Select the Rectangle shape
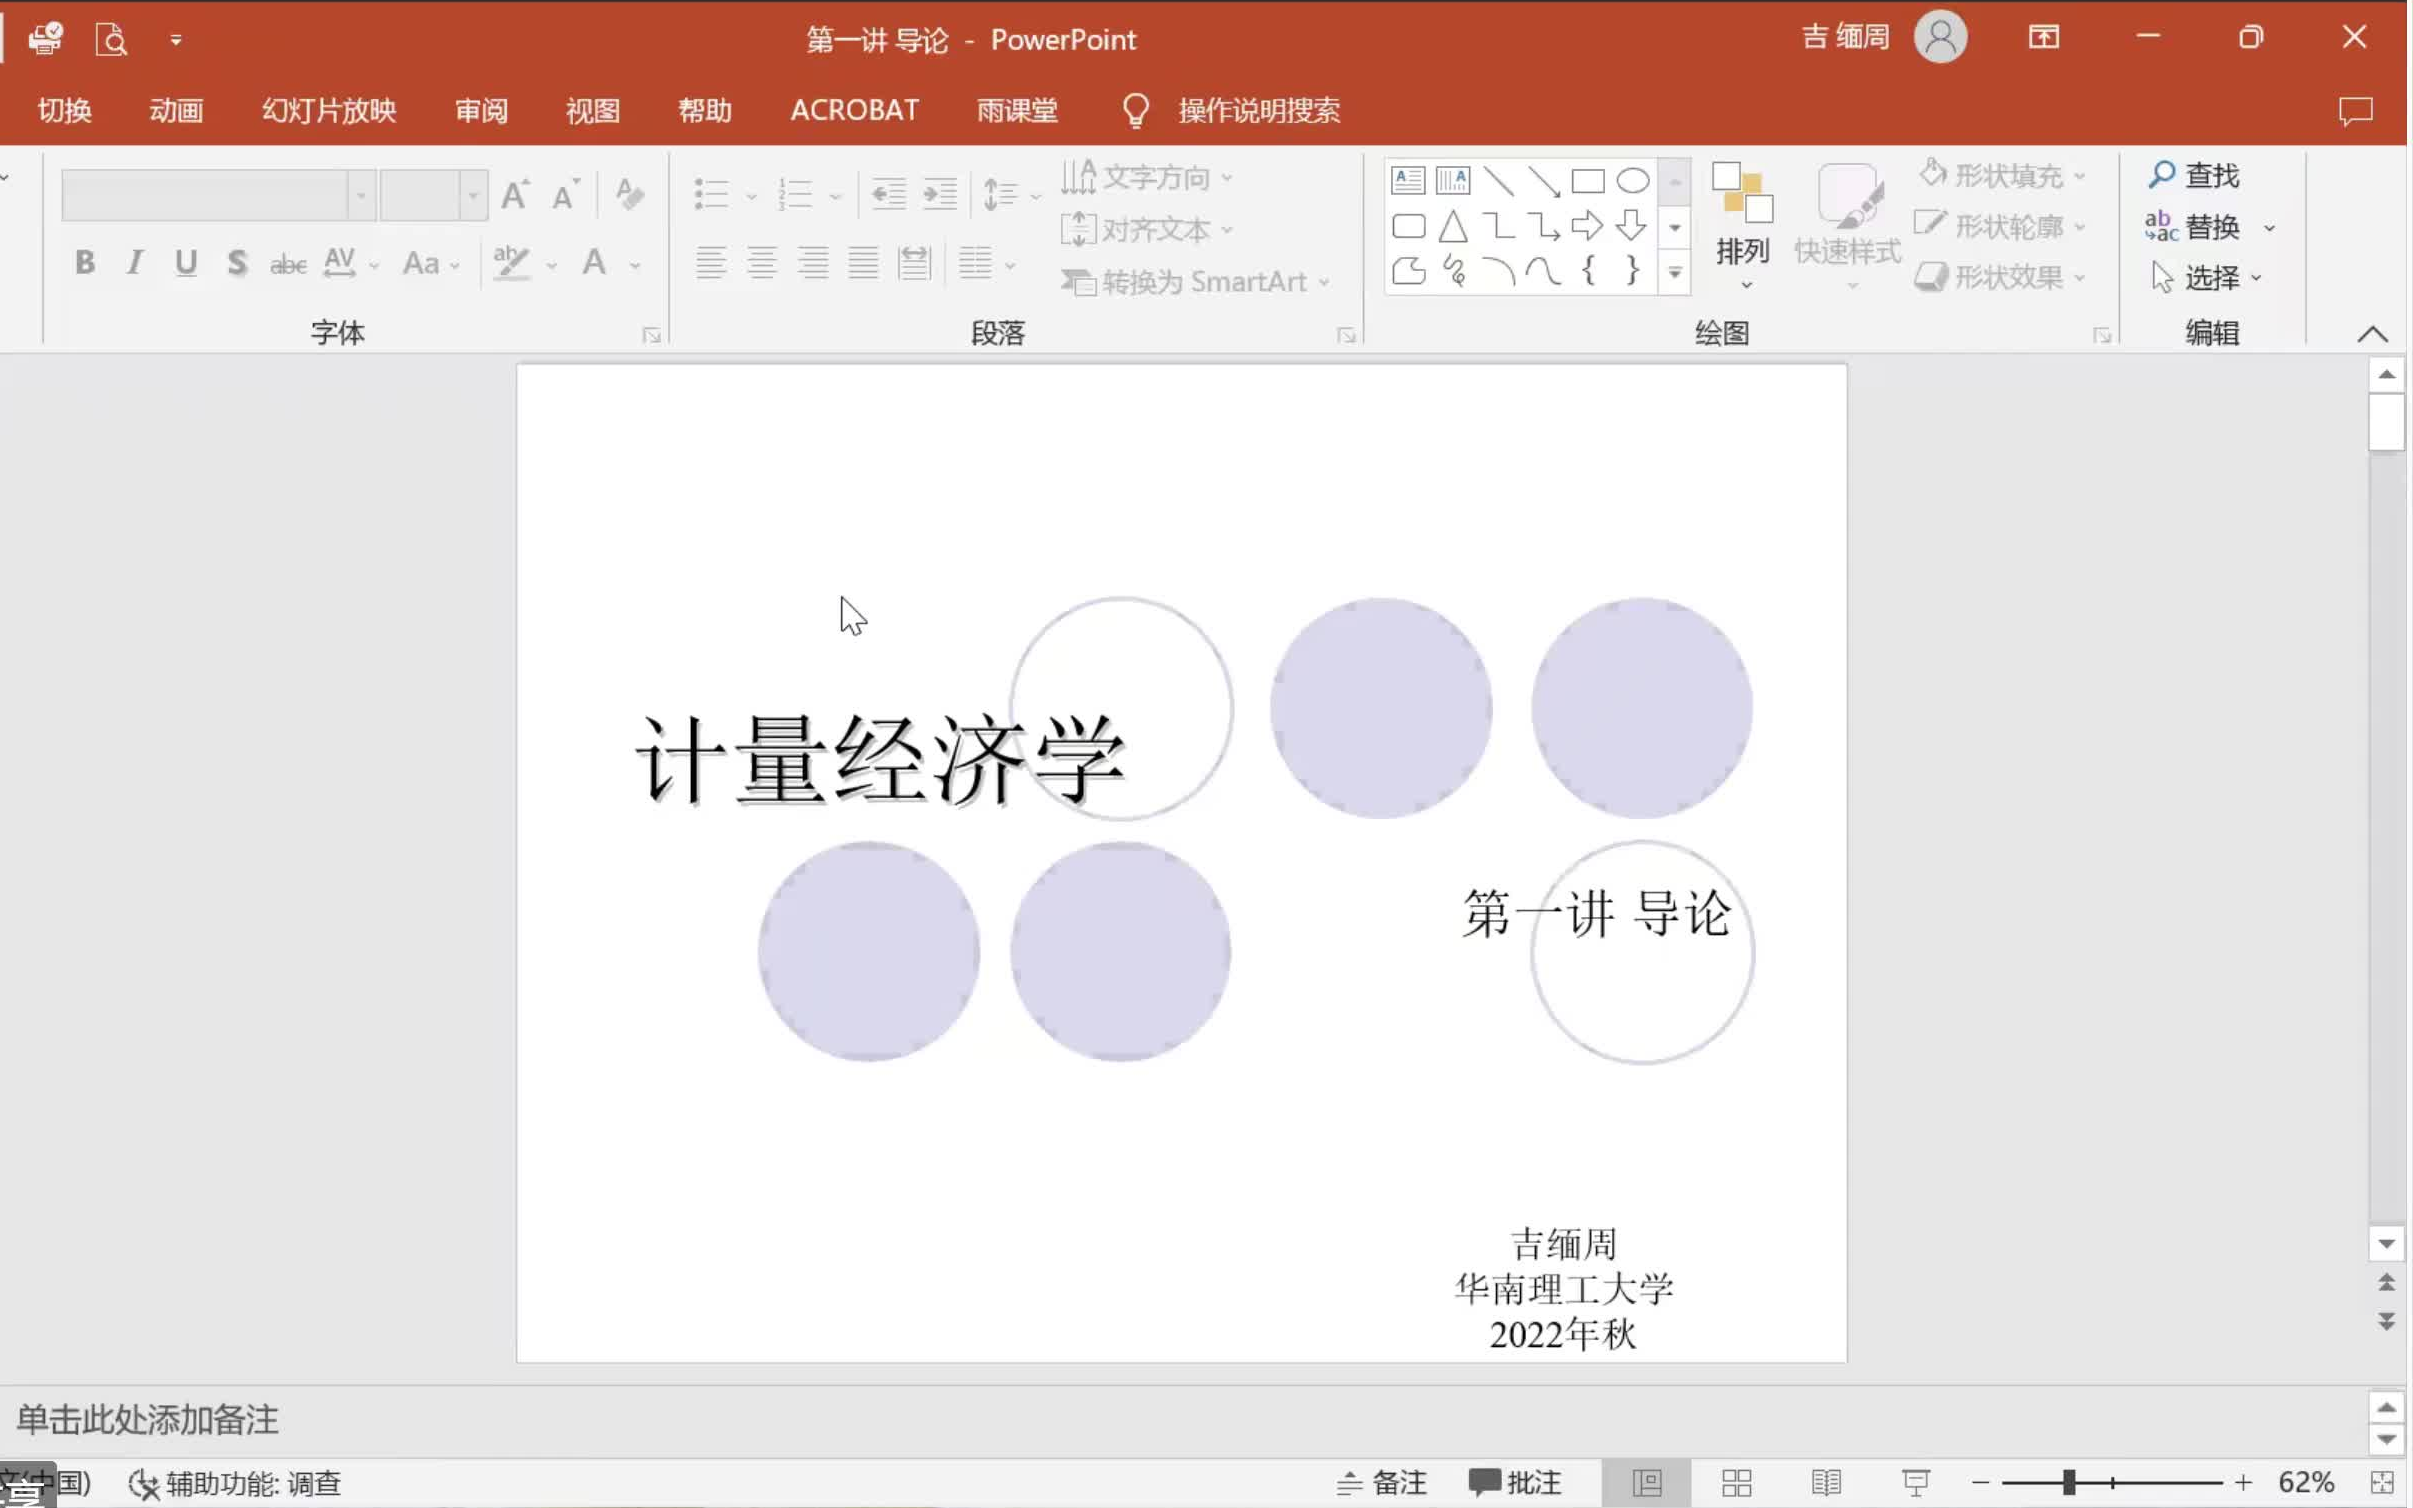This screenshot has width=2413, height=1508. point(1587,181)
